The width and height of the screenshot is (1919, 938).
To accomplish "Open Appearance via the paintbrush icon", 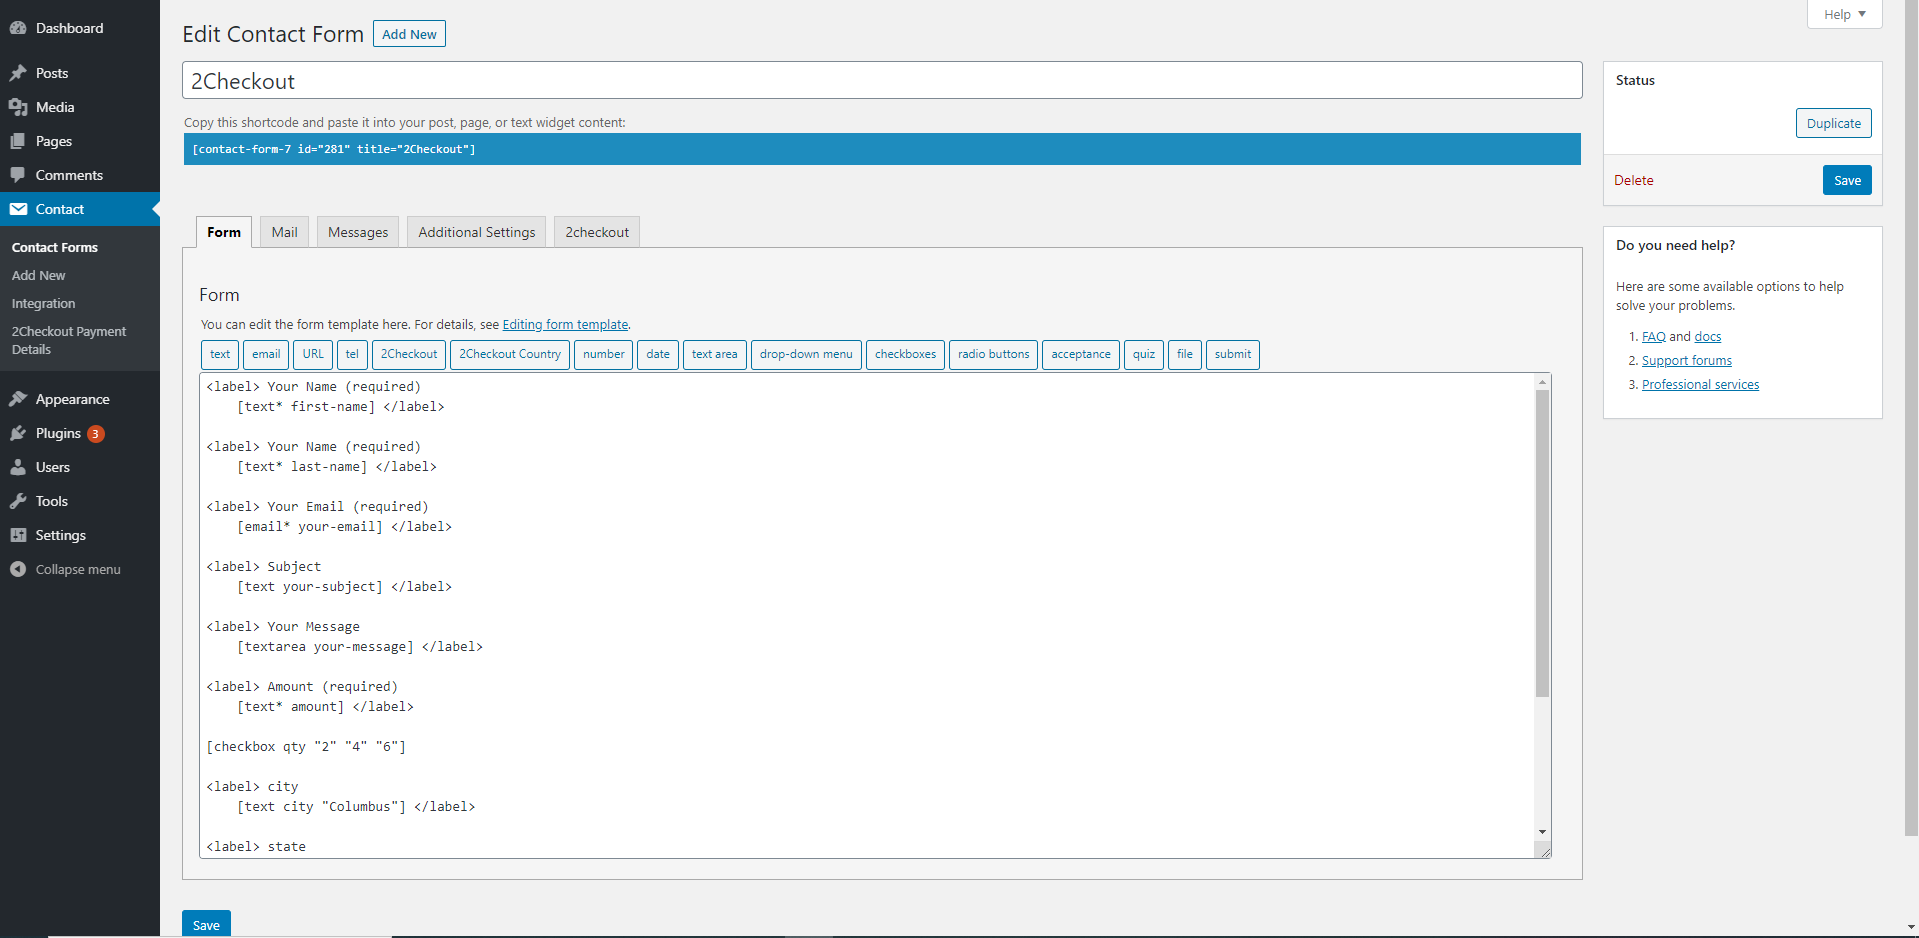I will pyautogui.click(x=18, y=399).
